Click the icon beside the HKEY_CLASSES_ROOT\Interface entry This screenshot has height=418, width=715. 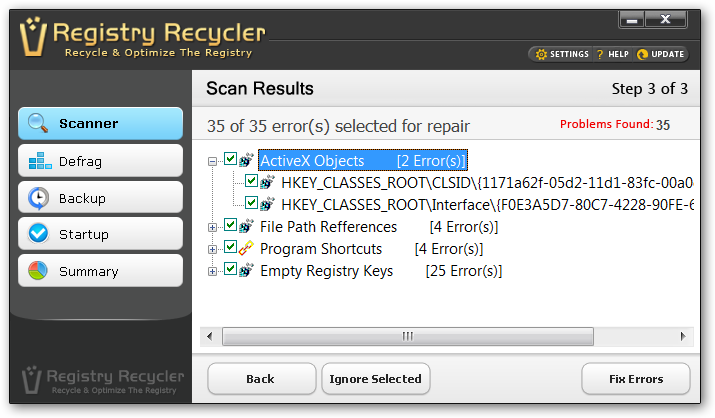coord(267,204)
